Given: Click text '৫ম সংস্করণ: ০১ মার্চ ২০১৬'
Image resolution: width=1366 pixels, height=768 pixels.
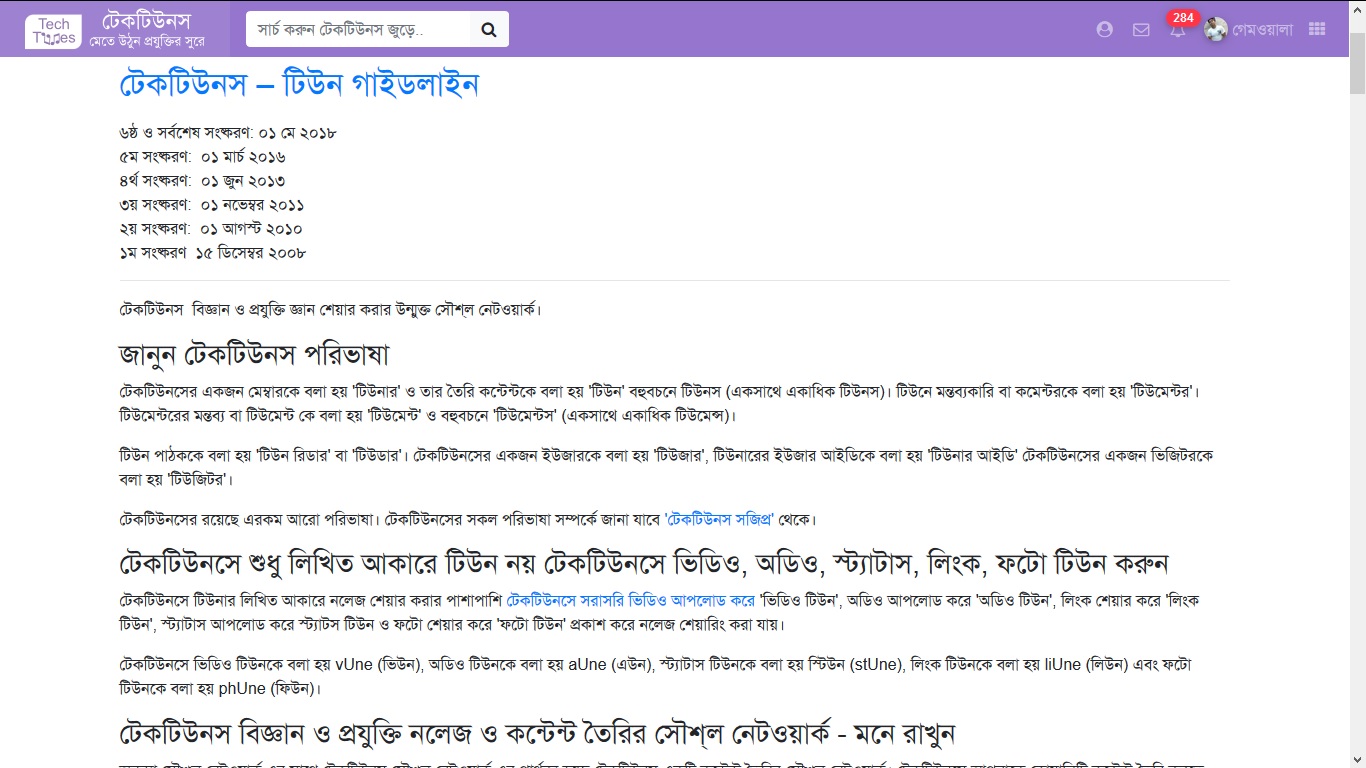Looking at the screenshot, I should click(x=203, y=157).
